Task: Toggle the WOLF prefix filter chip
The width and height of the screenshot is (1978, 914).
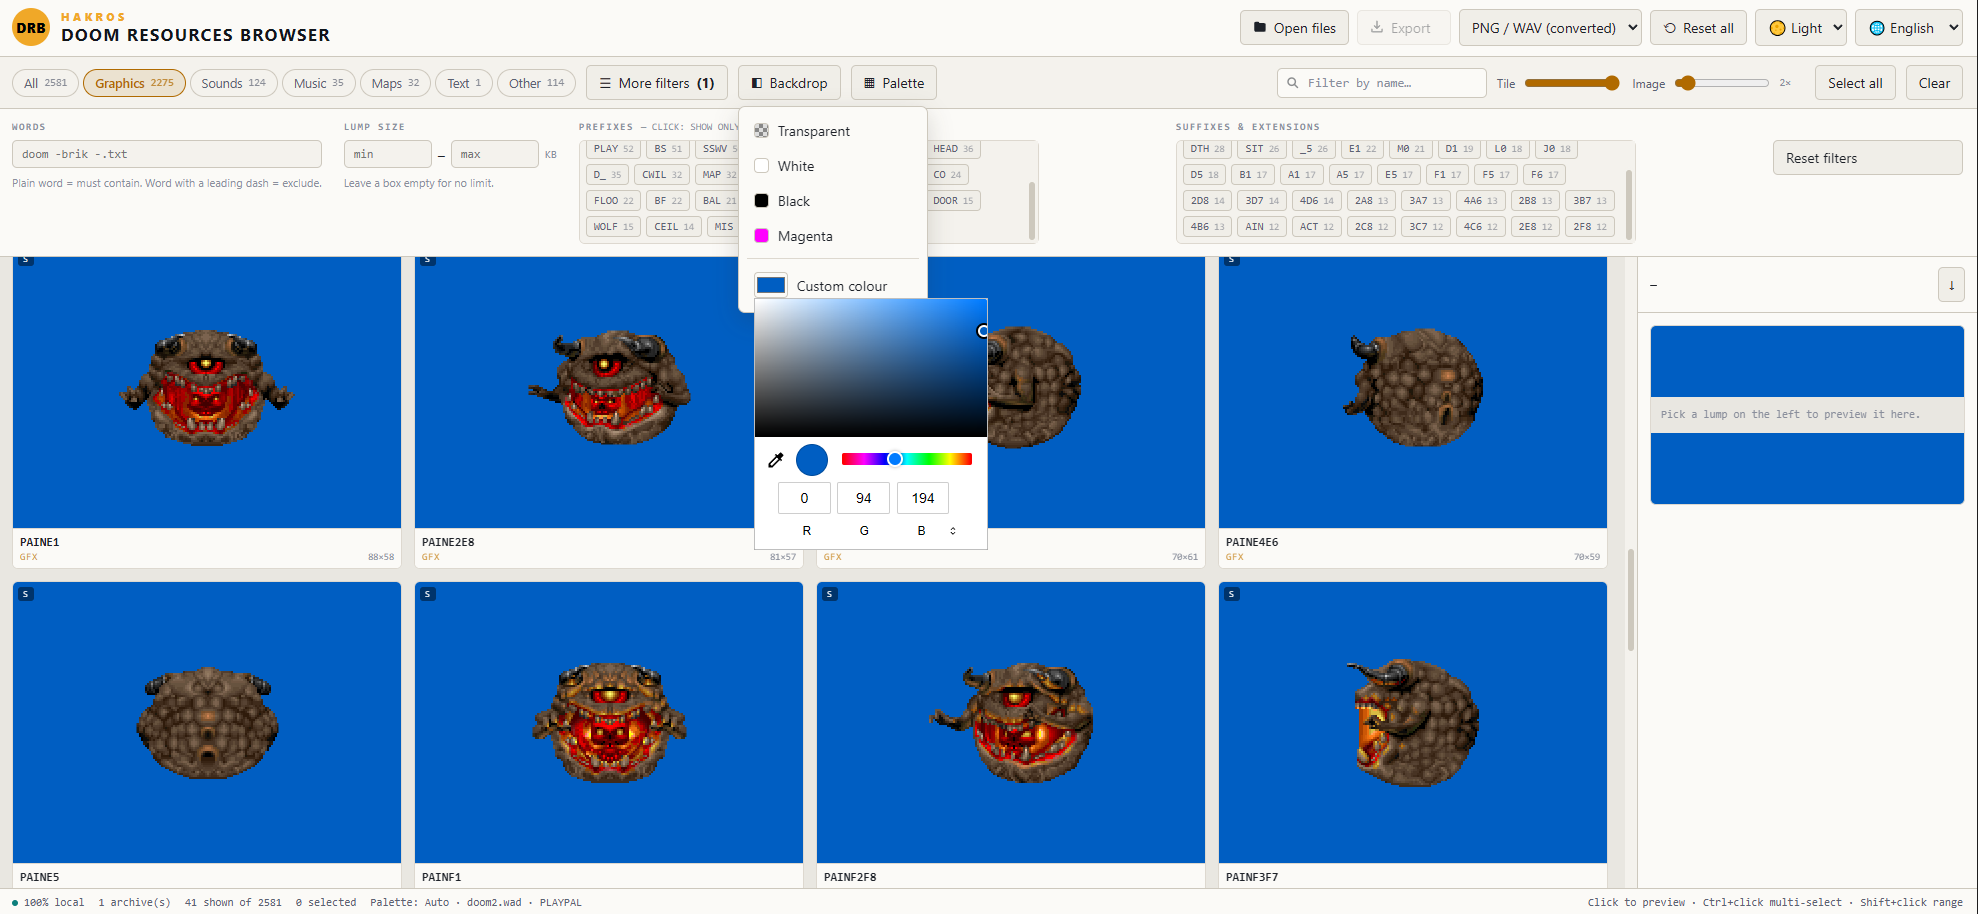Action: tap(613, 227)
